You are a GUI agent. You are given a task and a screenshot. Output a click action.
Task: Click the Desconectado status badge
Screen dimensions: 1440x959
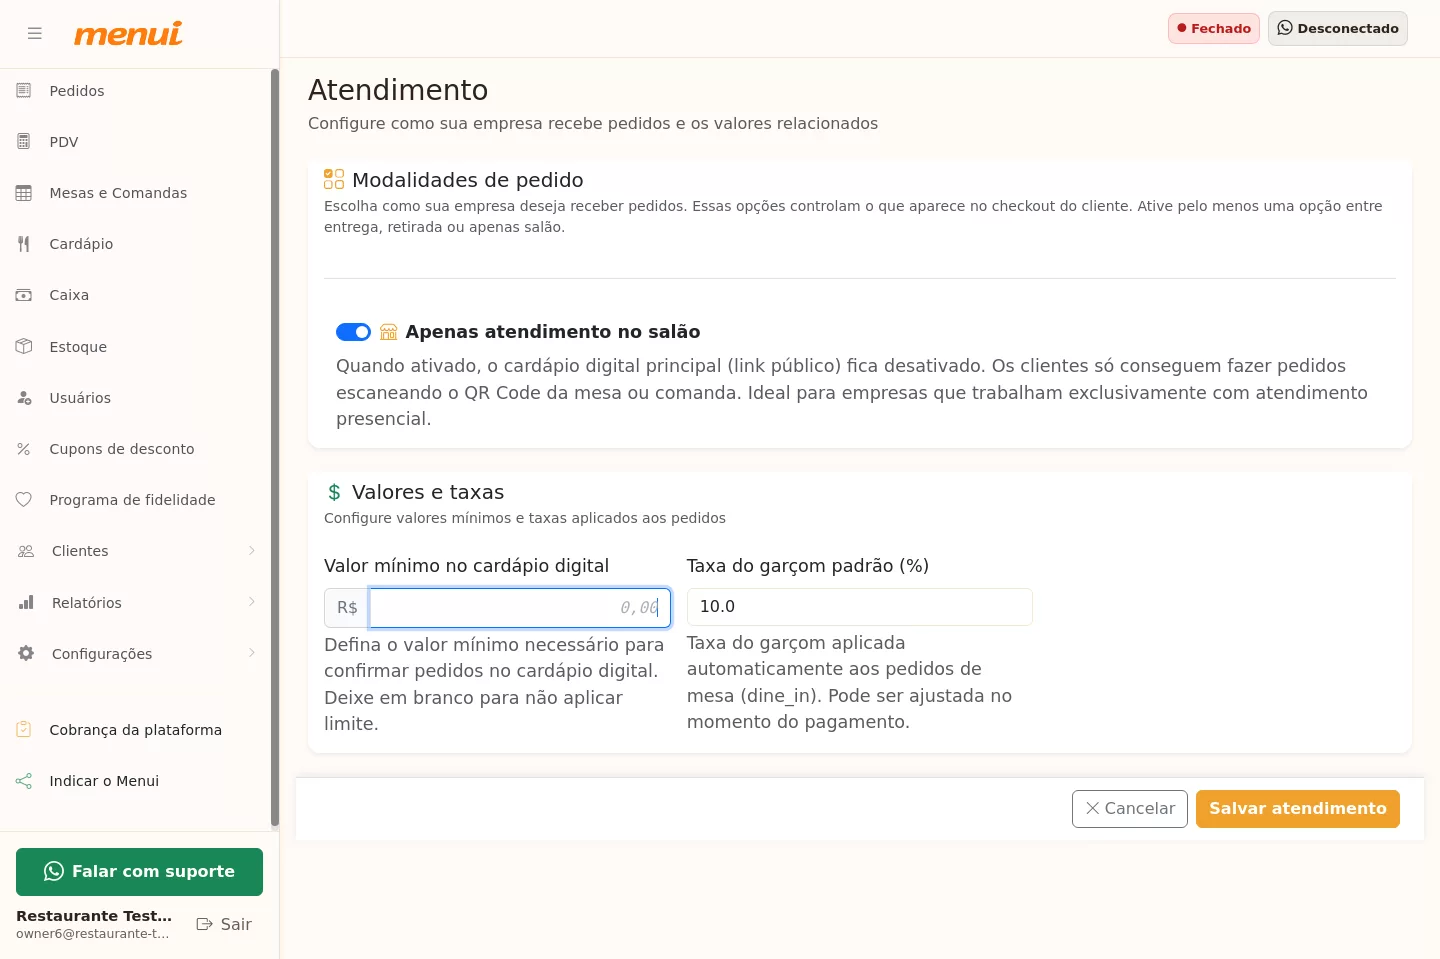pyautogui.click(x=1338, y=28)
